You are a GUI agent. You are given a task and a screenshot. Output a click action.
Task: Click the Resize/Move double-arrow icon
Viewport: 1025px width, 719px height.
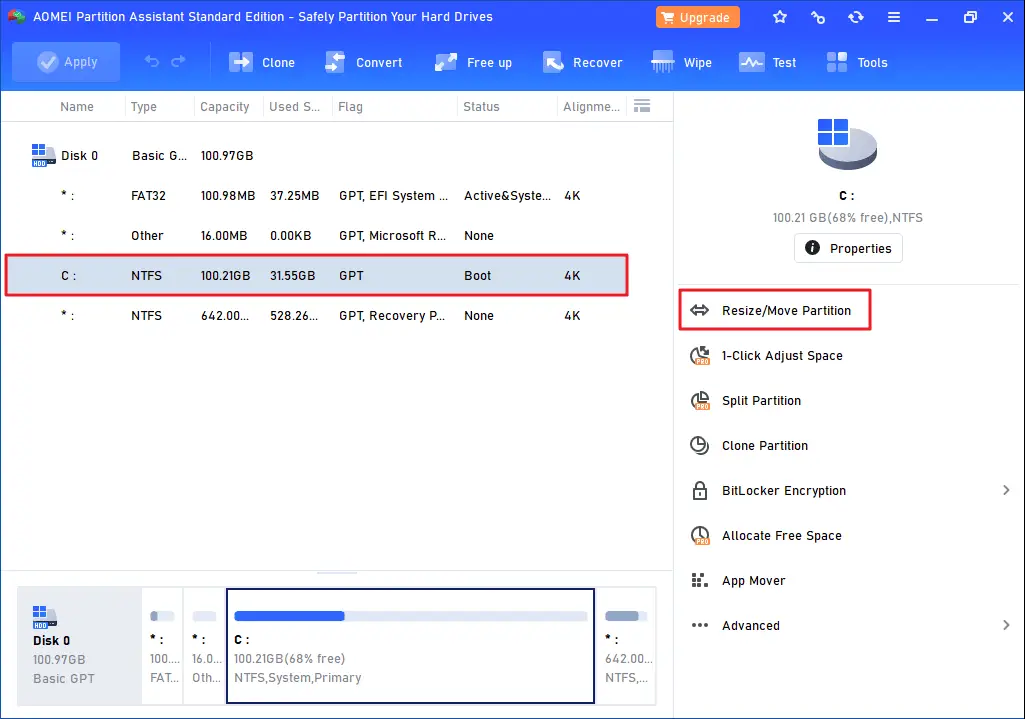(699, 310)
